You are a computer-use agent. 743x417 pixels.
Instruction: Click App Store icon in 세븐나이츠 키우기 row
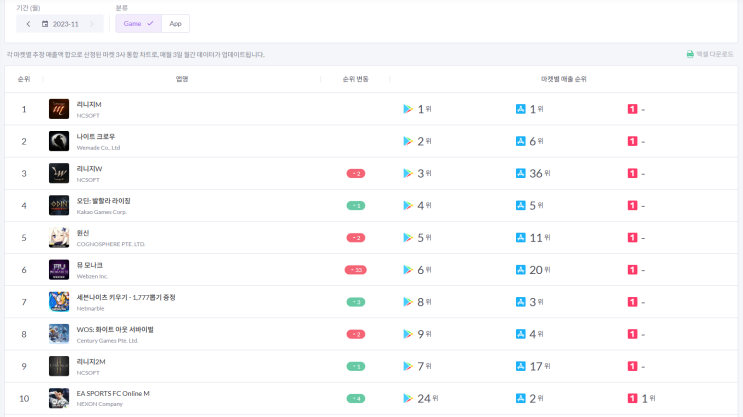pyautogui.click(x=520, y=302)
